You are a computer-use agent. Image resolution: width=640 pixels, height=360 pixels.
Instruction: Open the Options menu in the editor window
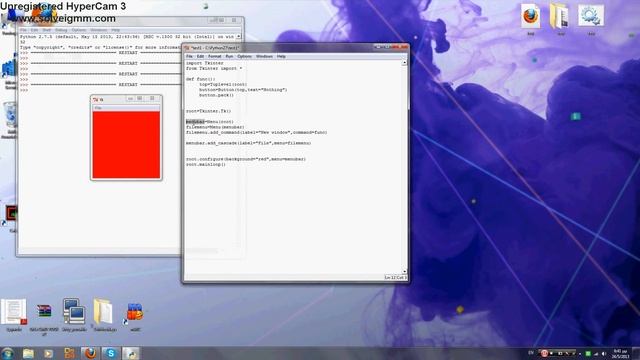pyautogui.click(x=244, y=56)
